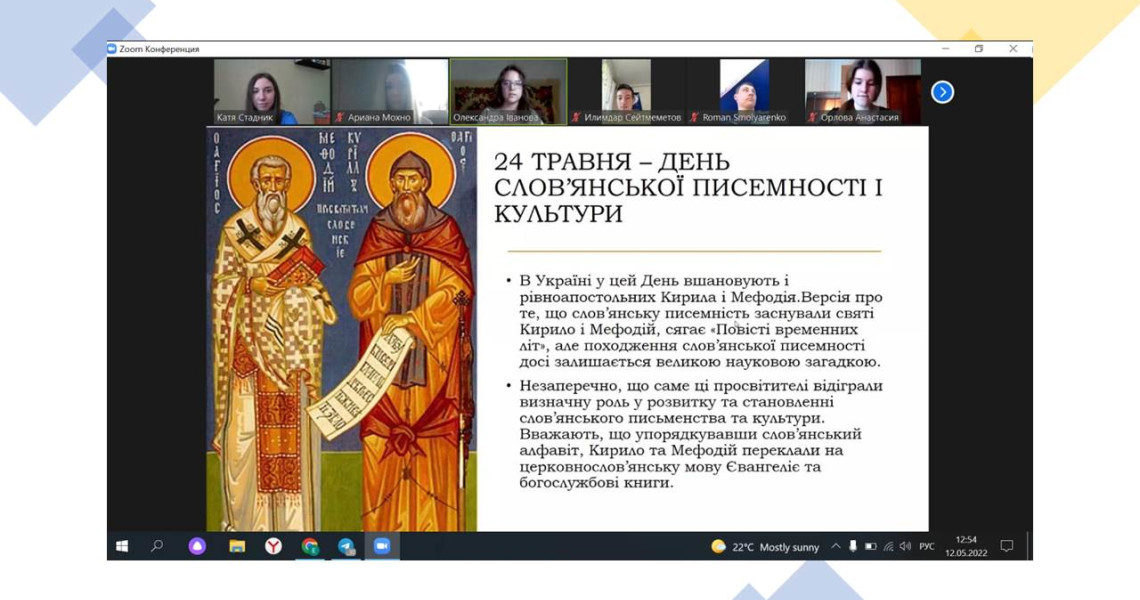Open taskbar search magnifier
Viewport: 1140px width, 600px height.
[x=157, y=546]
